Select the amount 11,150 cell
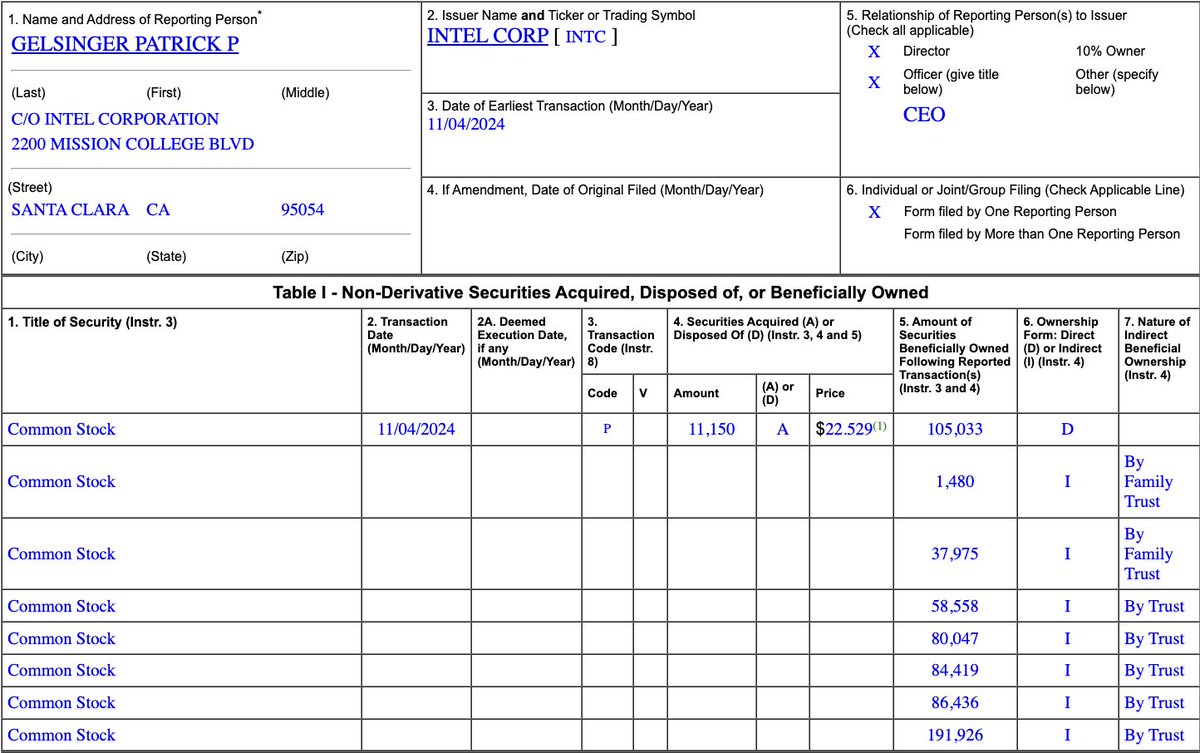 coord(712,429)
